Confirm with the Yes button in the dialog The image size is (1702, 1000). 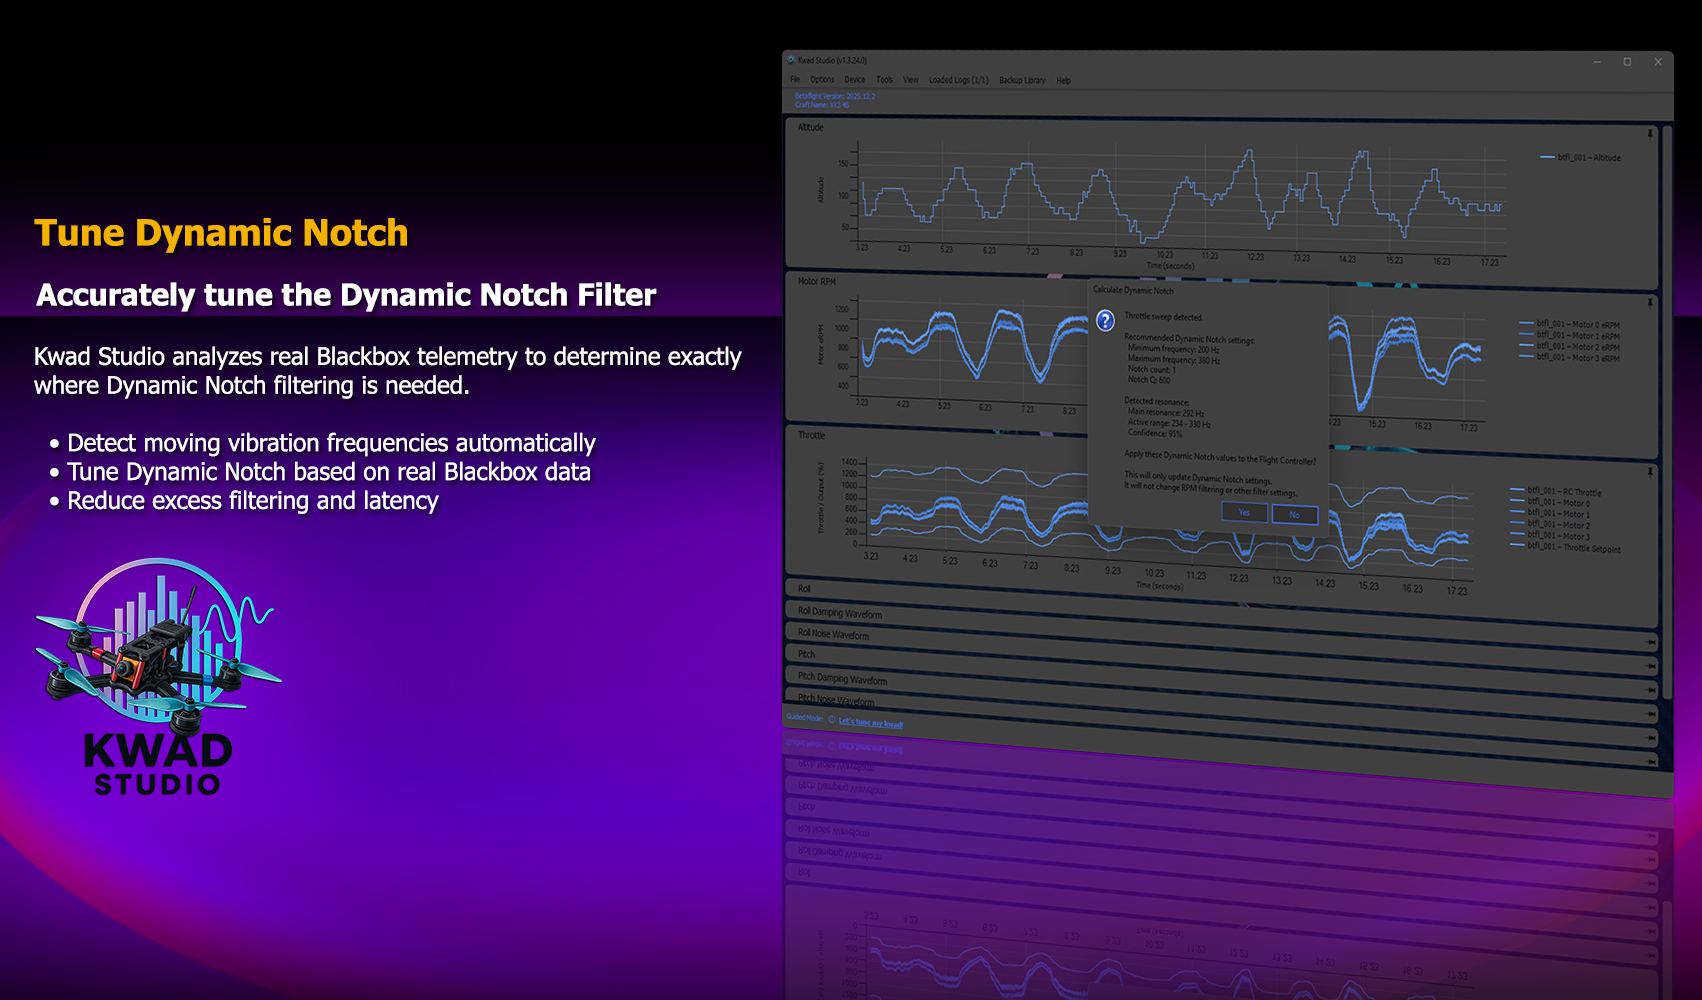[1245, 512]
